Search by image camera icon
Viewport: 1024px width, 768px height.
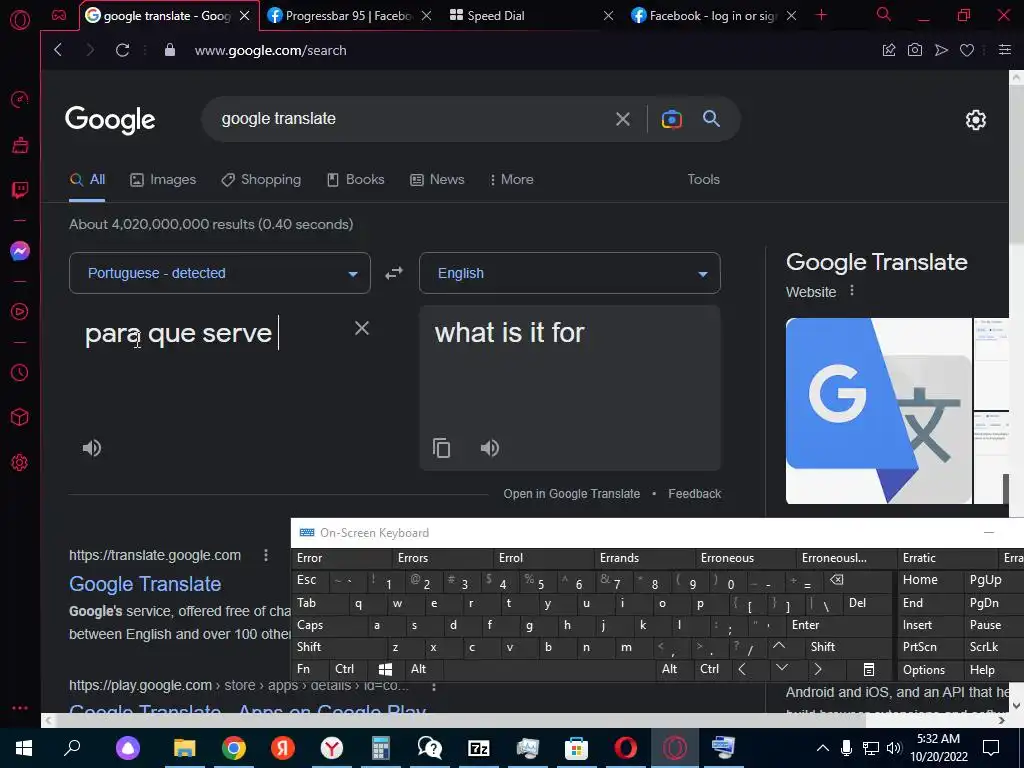click(671, 119)
